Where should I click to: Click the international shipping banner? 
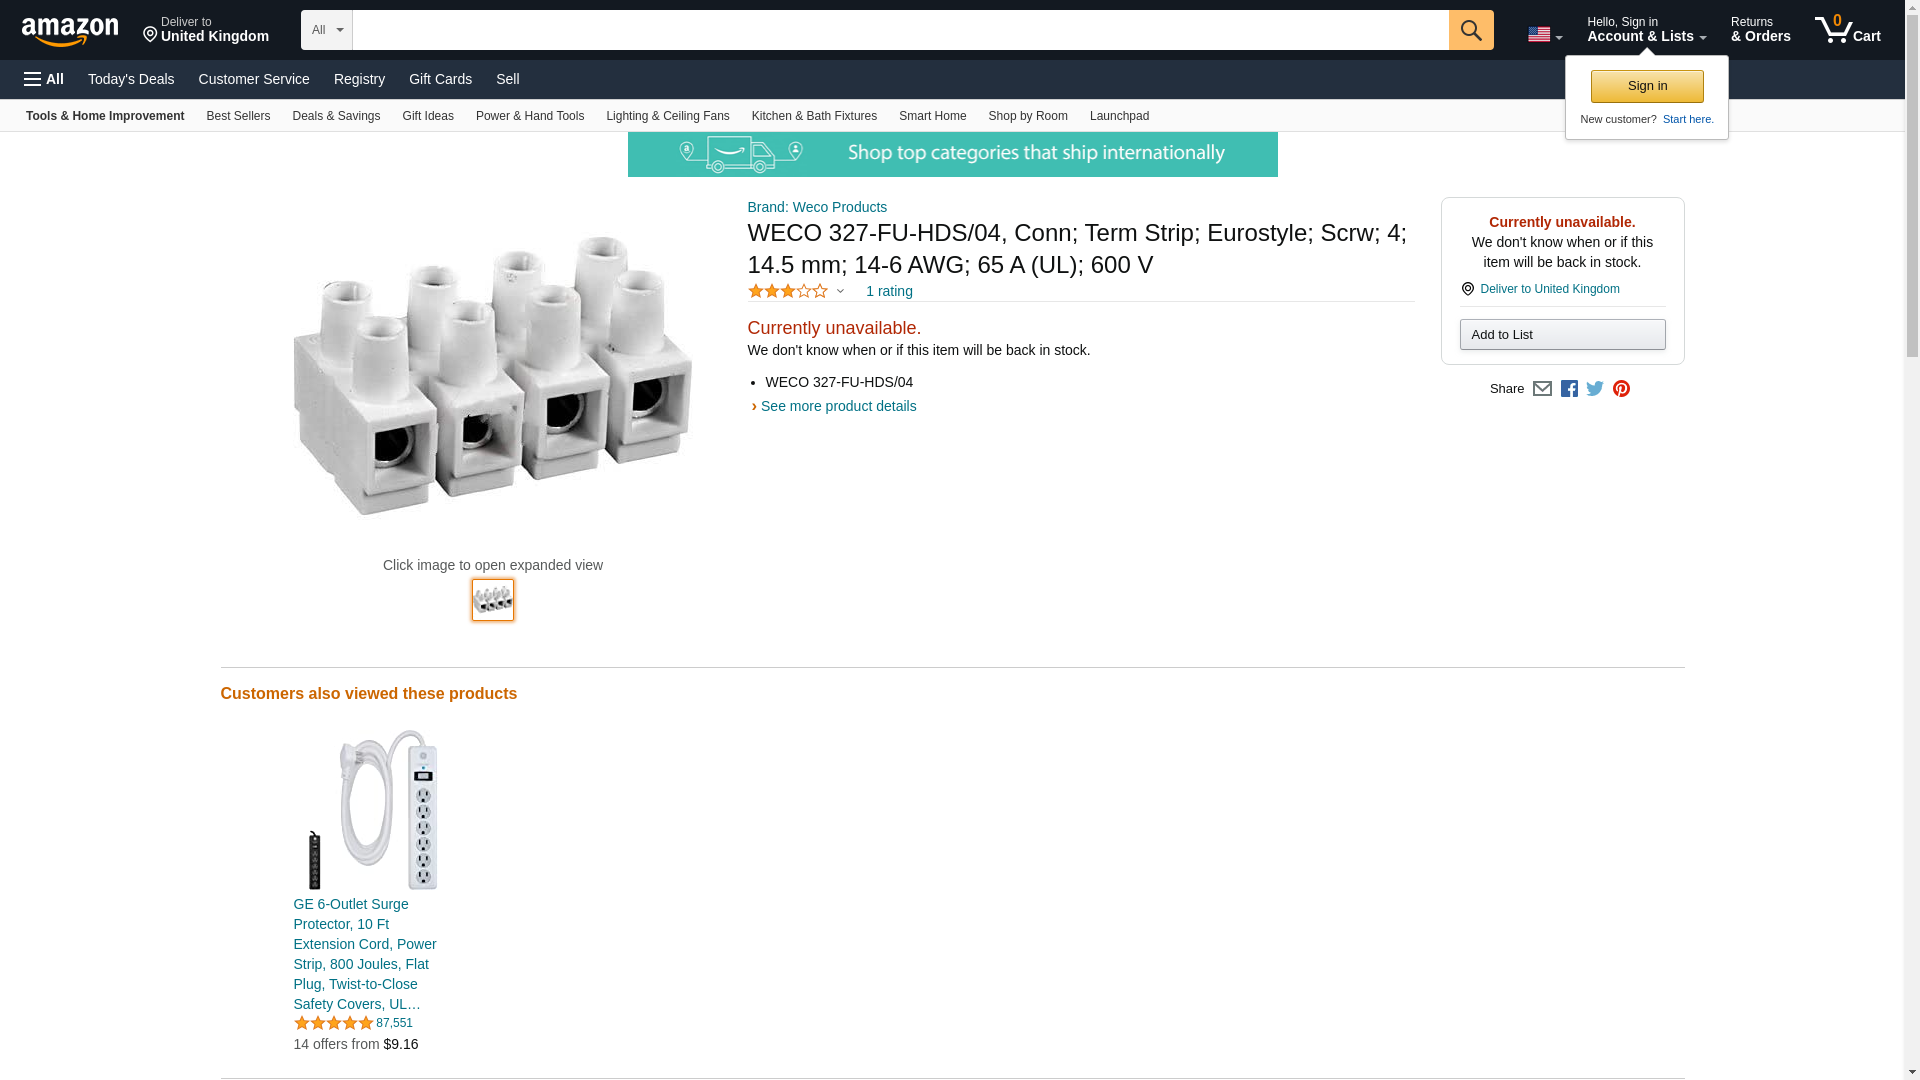952,154
